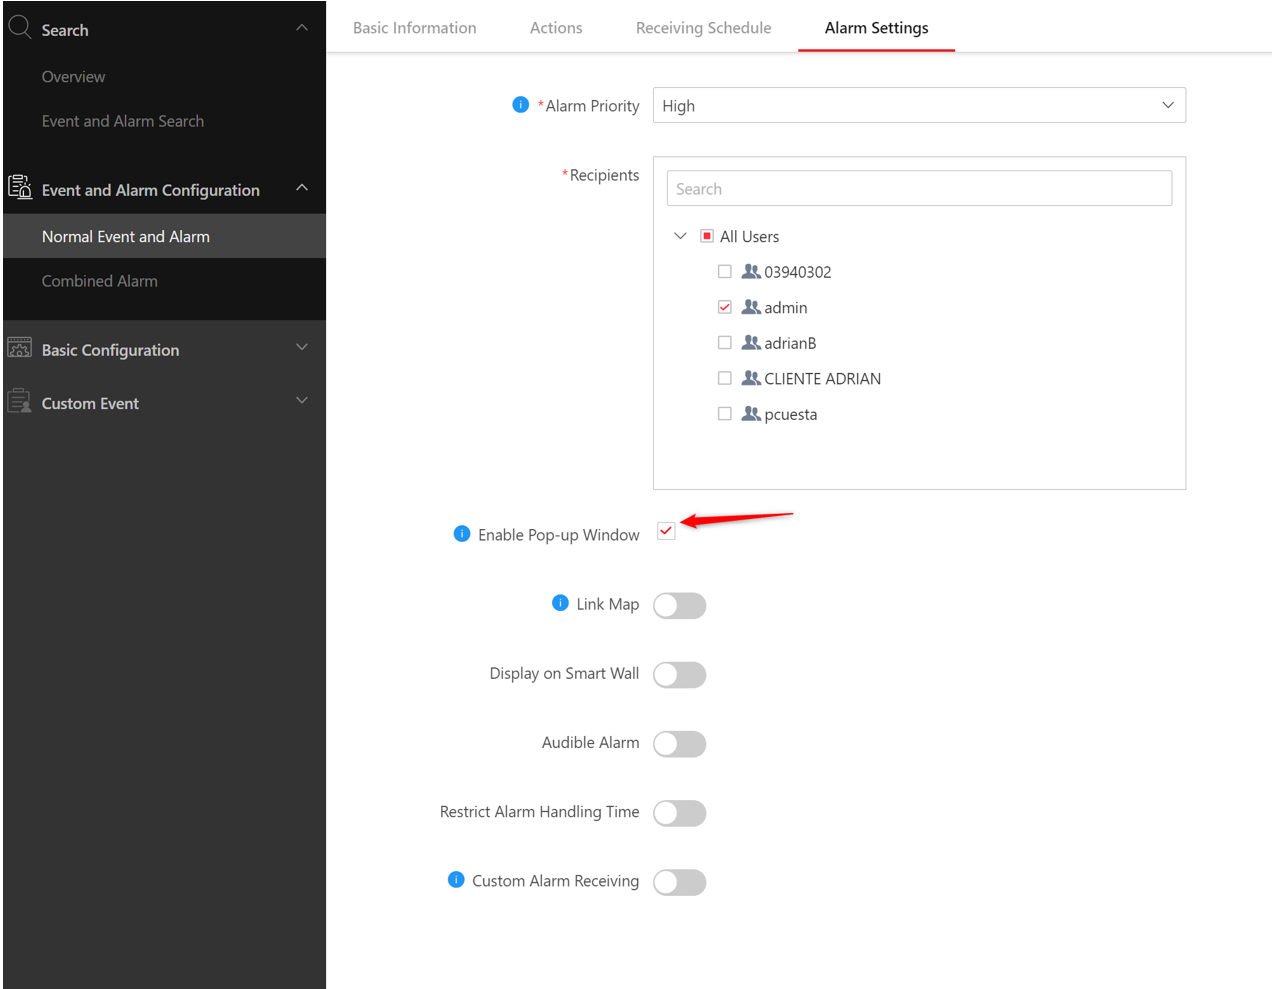
Task: Click the info icon beside Custom Alarm Receiving
Action: point(456,880)
